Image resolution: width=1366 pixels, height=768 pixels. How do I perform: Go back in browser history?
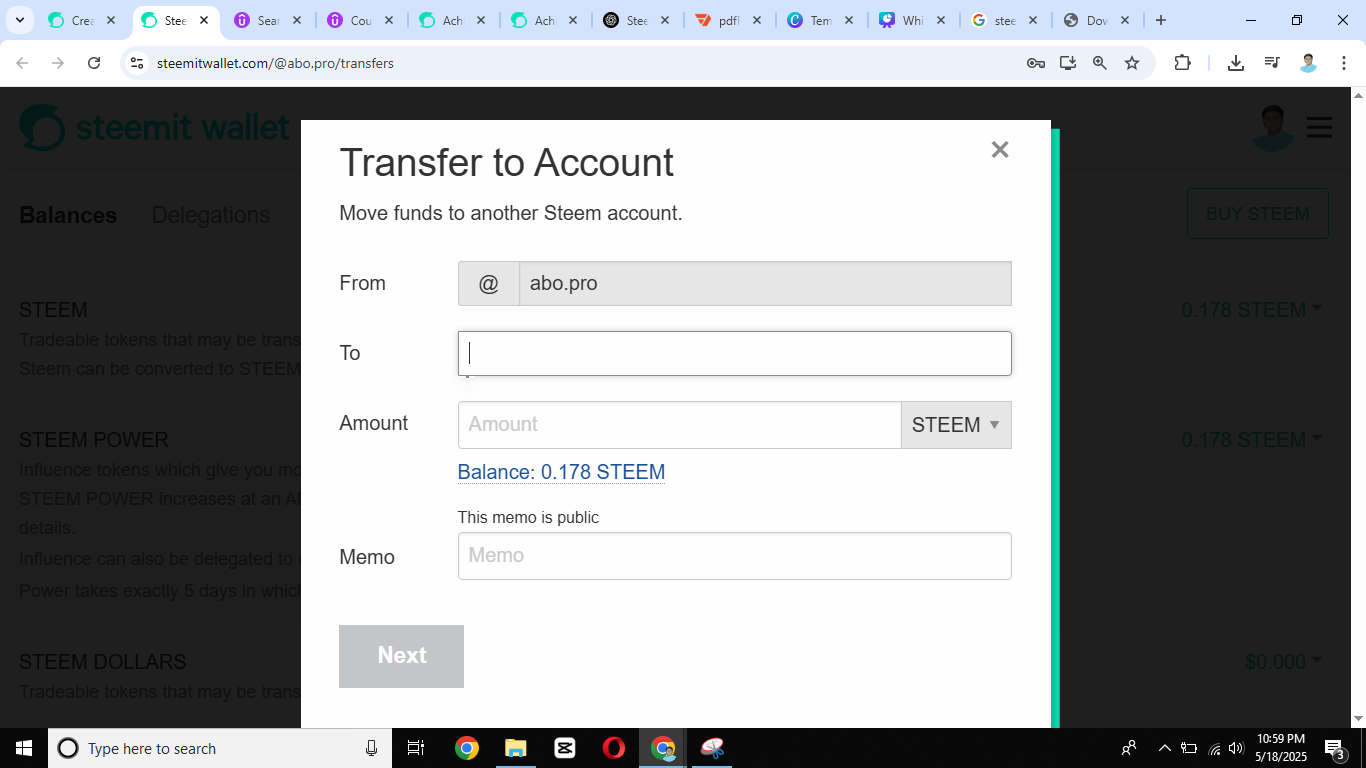(x=22, y=63)
